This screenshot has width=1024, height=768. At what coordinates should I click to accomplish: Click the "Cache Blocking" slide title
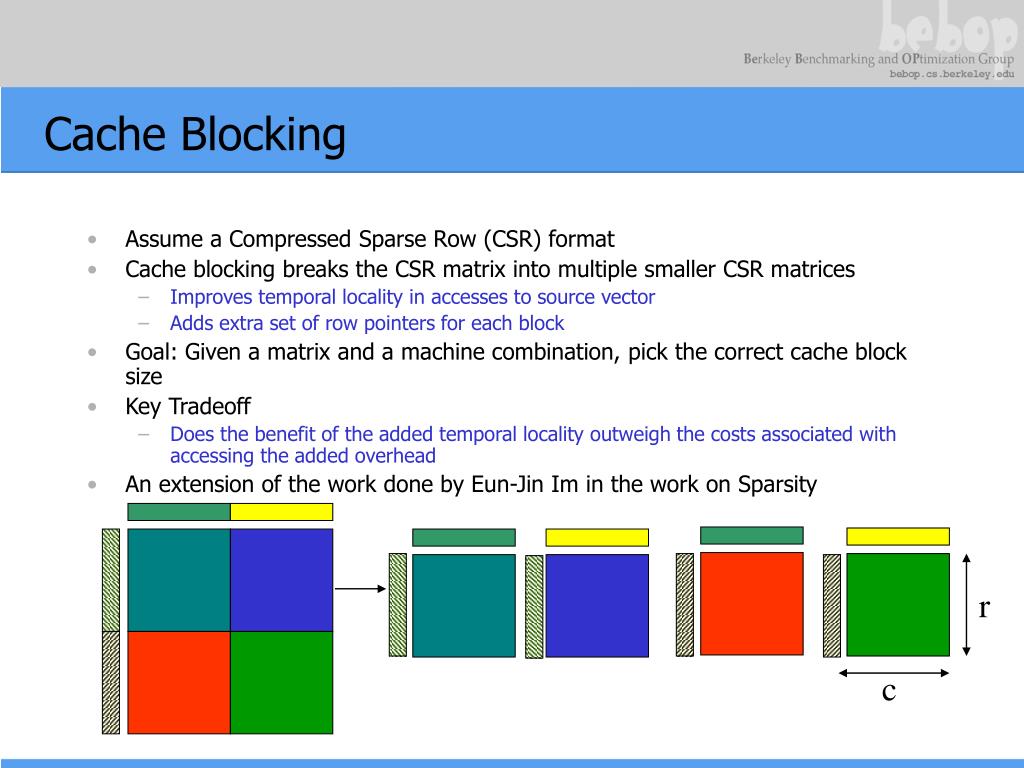195,135
